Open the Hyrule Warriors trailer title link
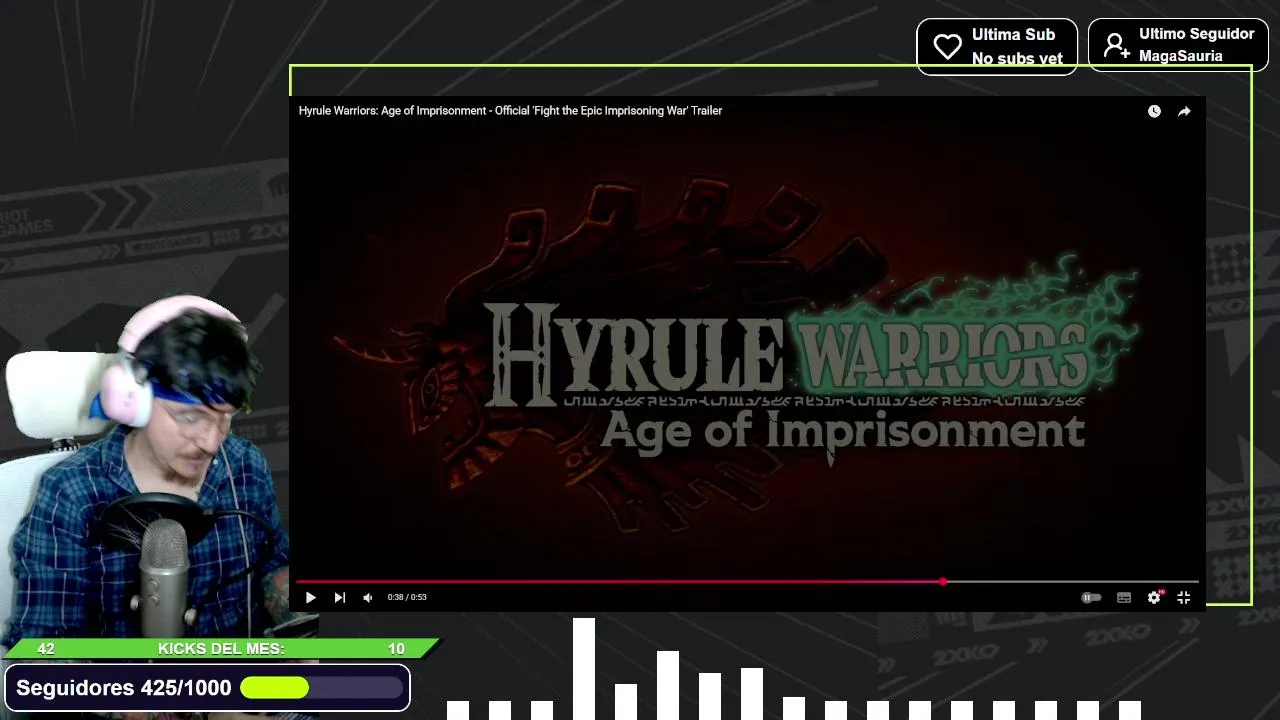The height and width of the screenshot is (720, 1280). [510, 111]
